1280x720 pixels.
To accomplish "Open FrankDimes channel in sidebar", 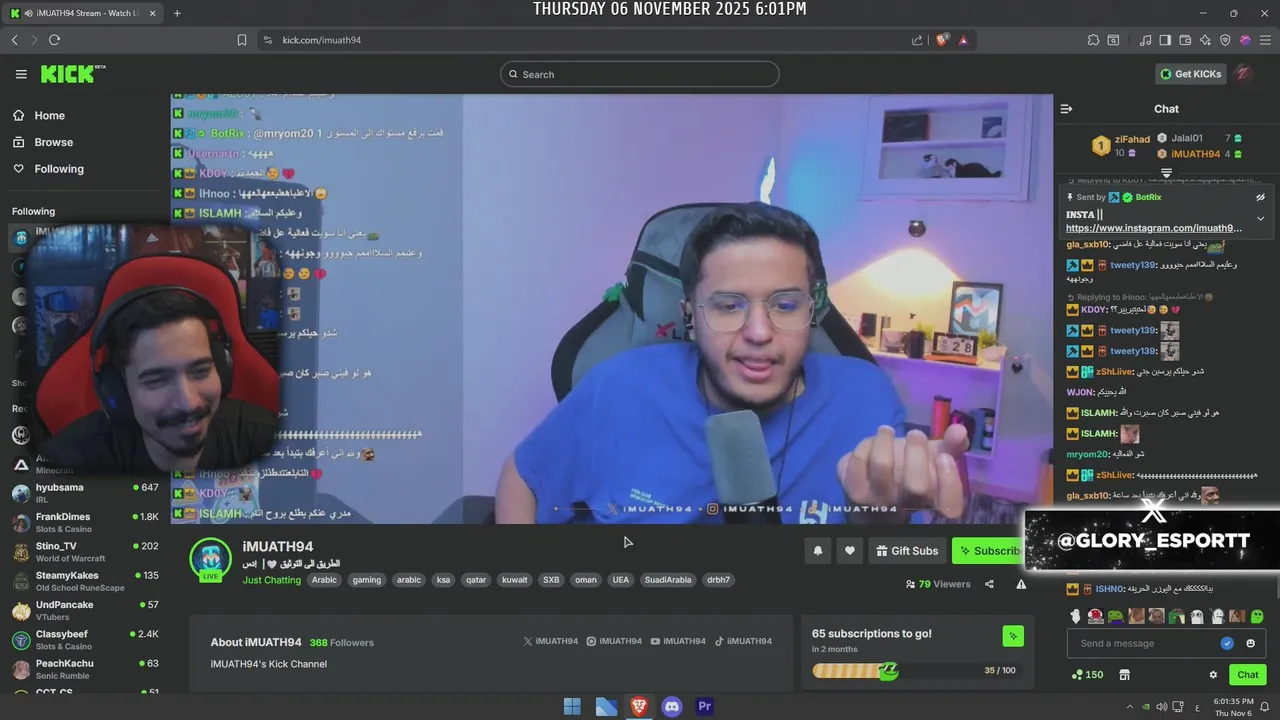I will tap(85, 522).
